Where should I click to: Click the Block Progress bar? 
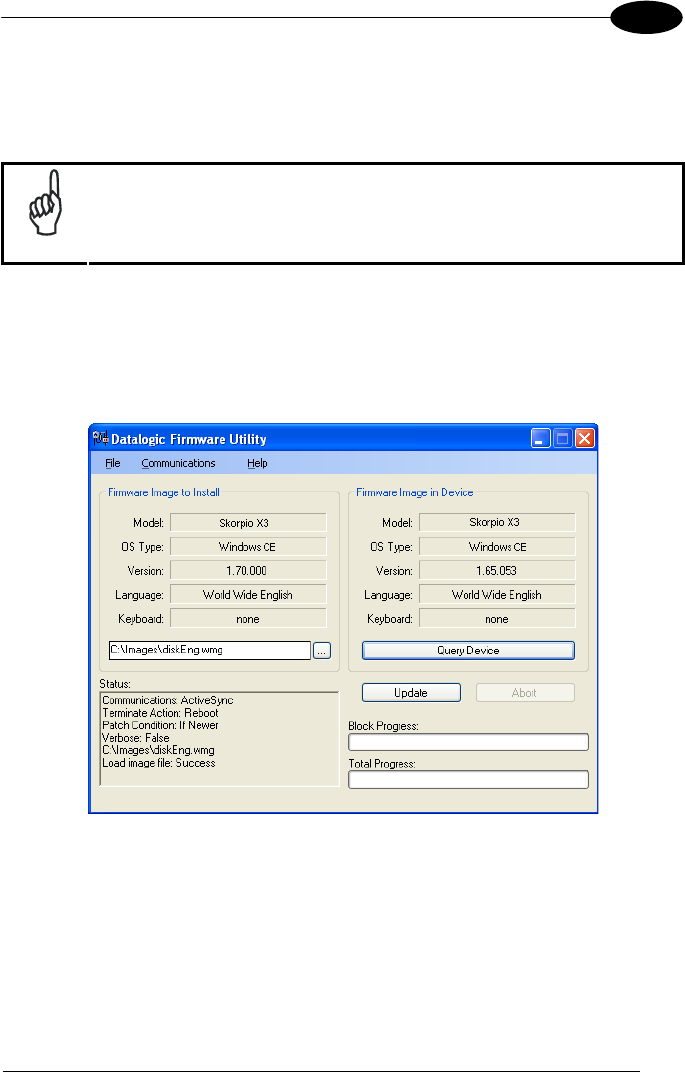pyautogui.click(x=468, y=742)
